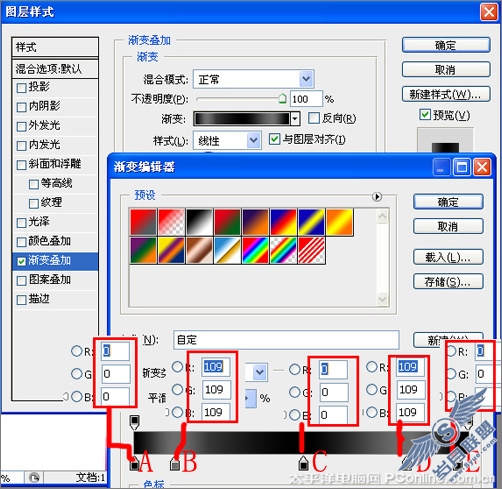
Task: Pick the violet to orange gradient preset
Action: (x=255, y=222)
